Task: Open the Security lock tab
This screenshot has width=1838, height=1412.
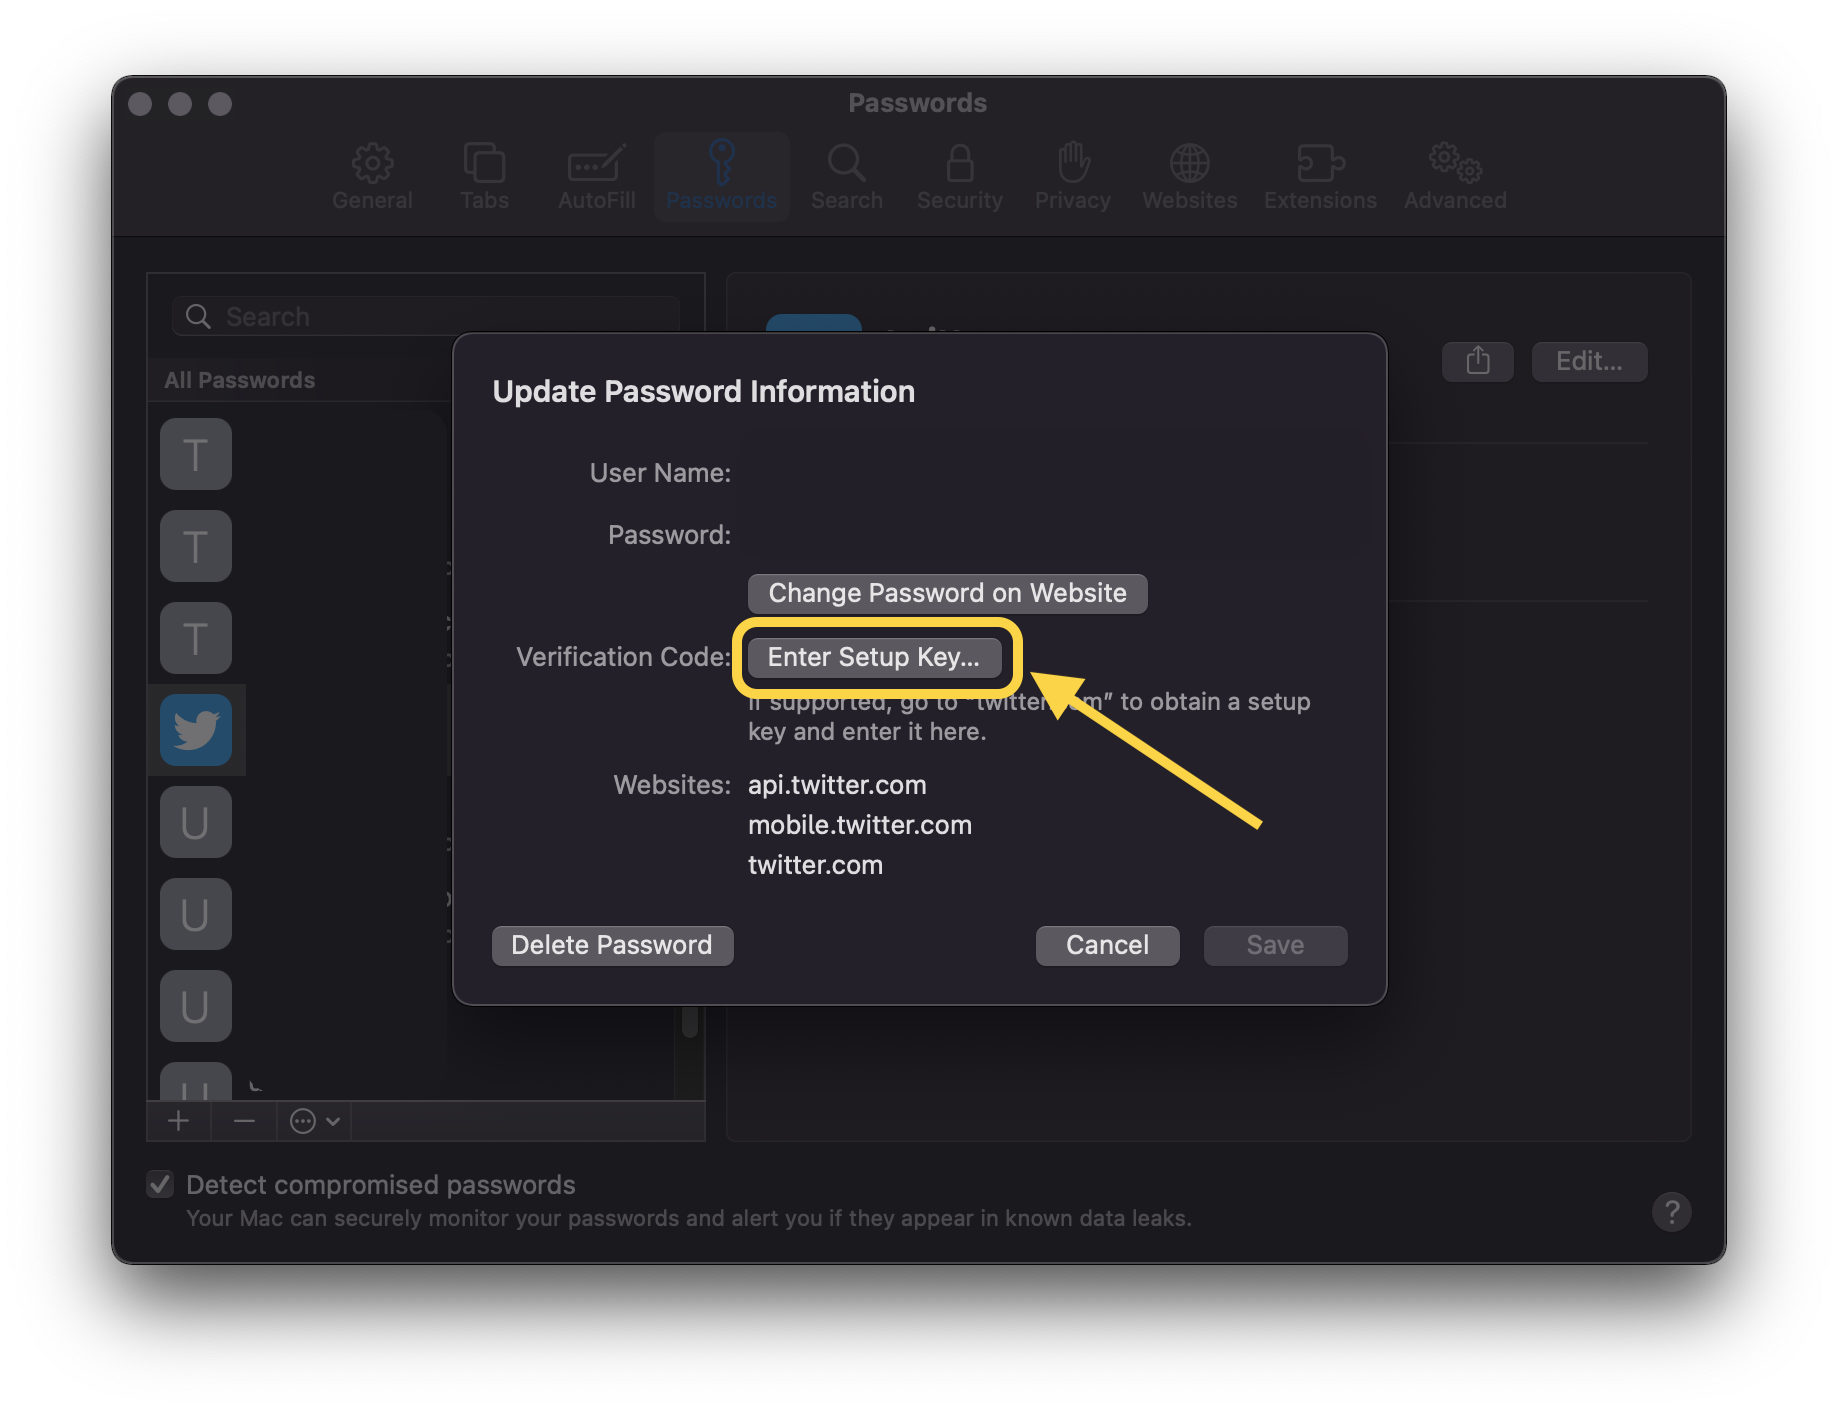Action: point(959,177)
